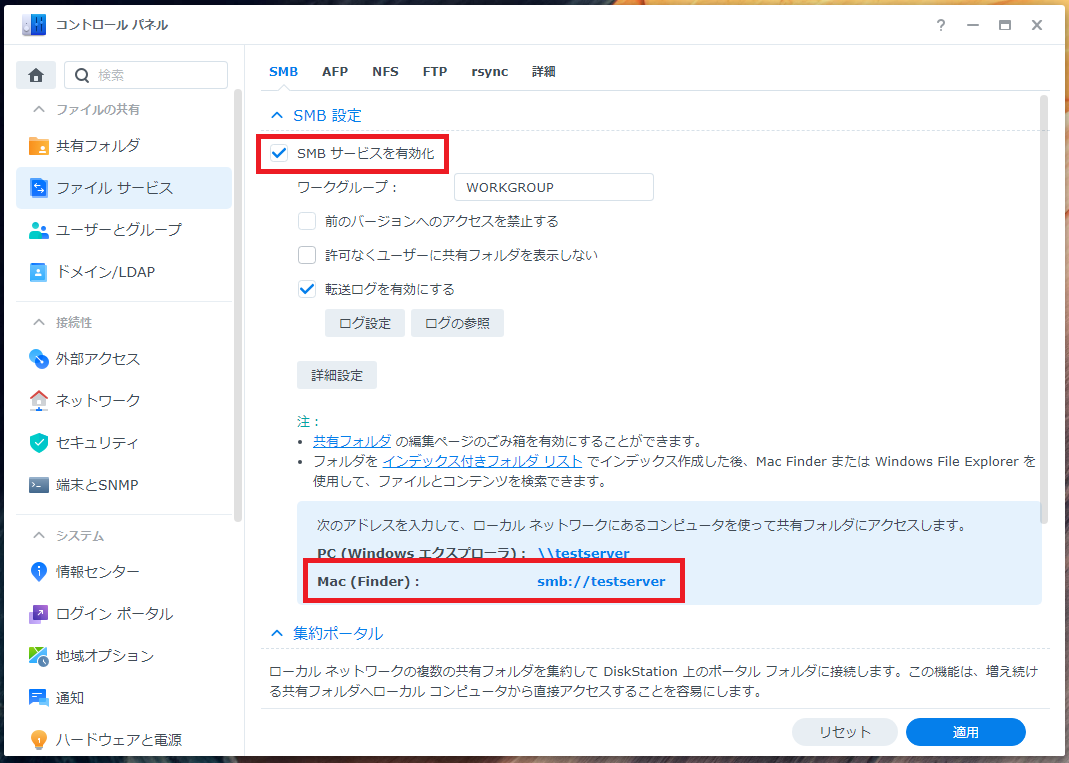The image size is (1069, 763).
Task: Switch to the rsync tab
Action: coord(490,72)
